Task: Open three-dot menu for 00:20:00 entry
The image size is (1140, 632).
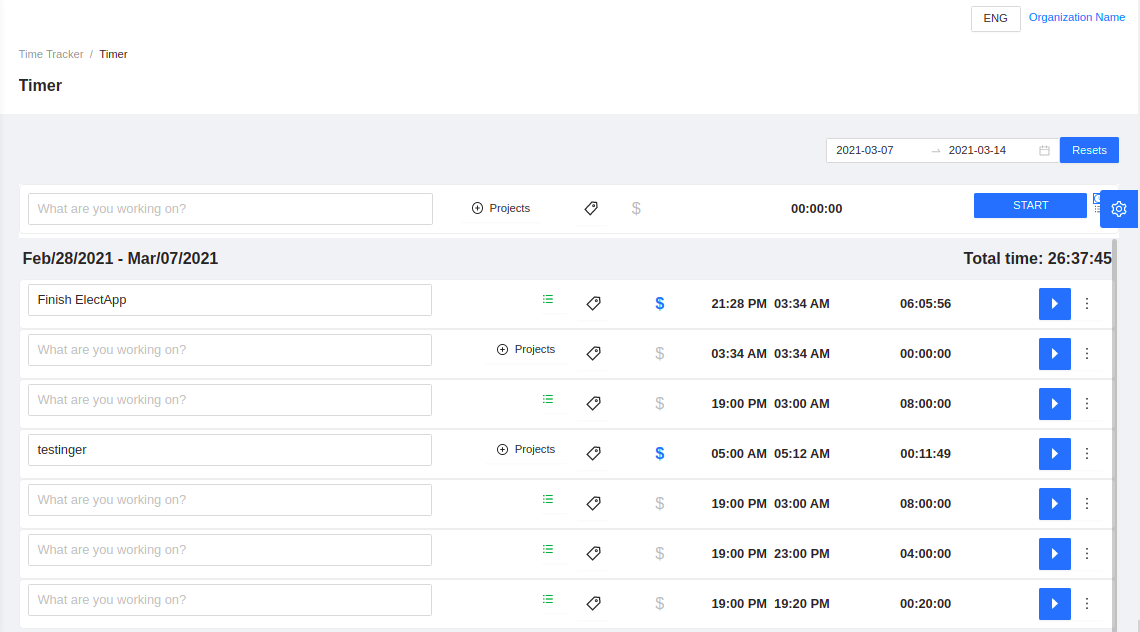Action: (1087, 604)
